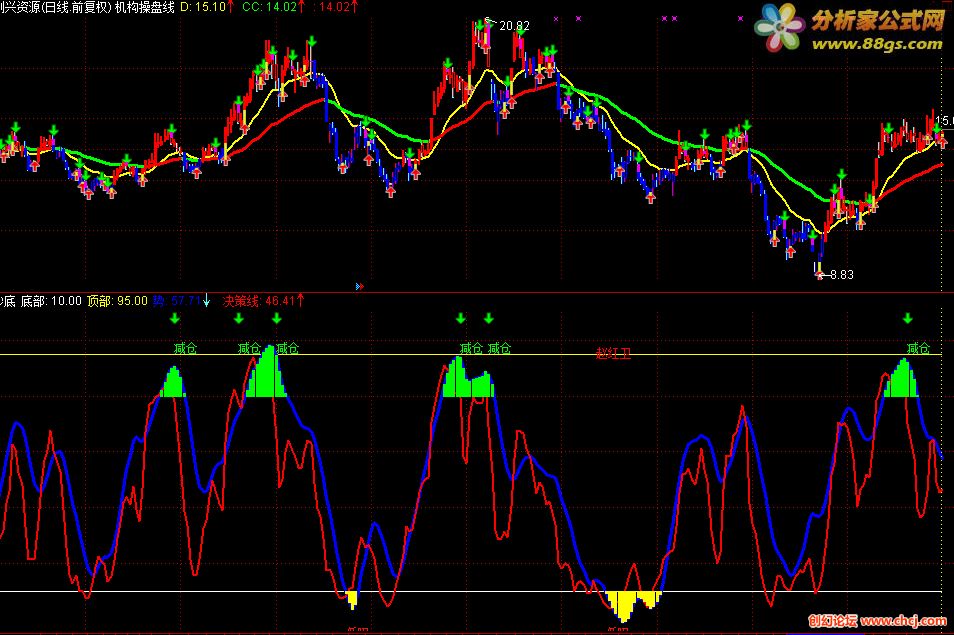Click the yellow 顶部: 95.00 label
The image size is (954, 635).
[x=117, y=300]
